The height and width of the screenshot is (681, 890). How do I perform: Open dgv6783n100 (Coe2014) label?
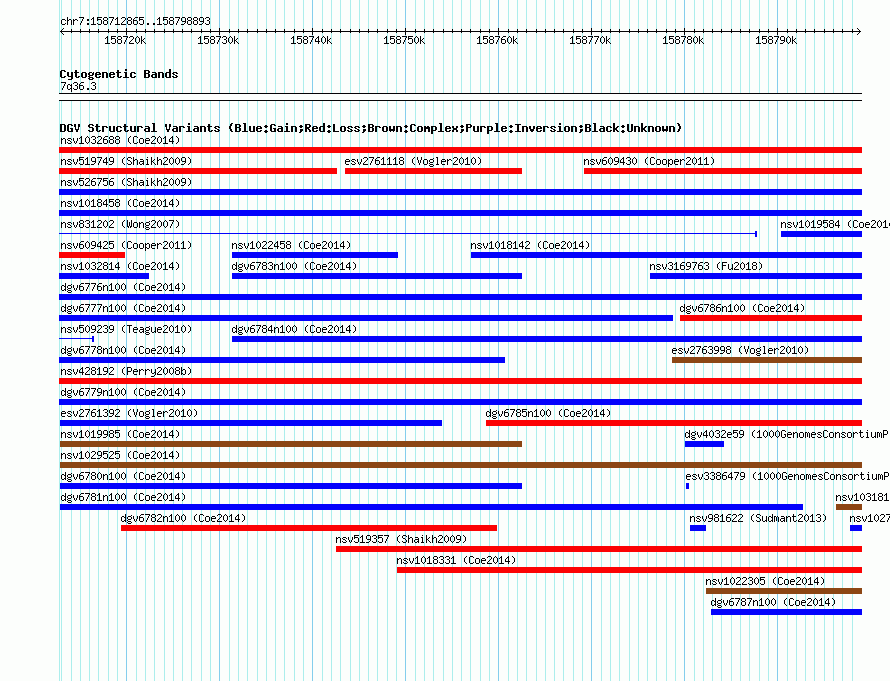(x=294, y=266)
